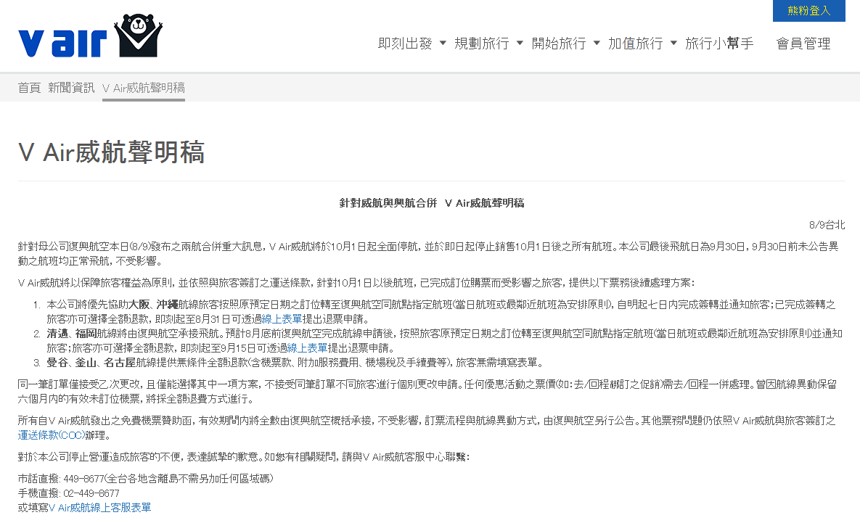The image size is (860, 523).
Task: Click the V Air威航聲明稿 page heading
Action: coord(111,152)
